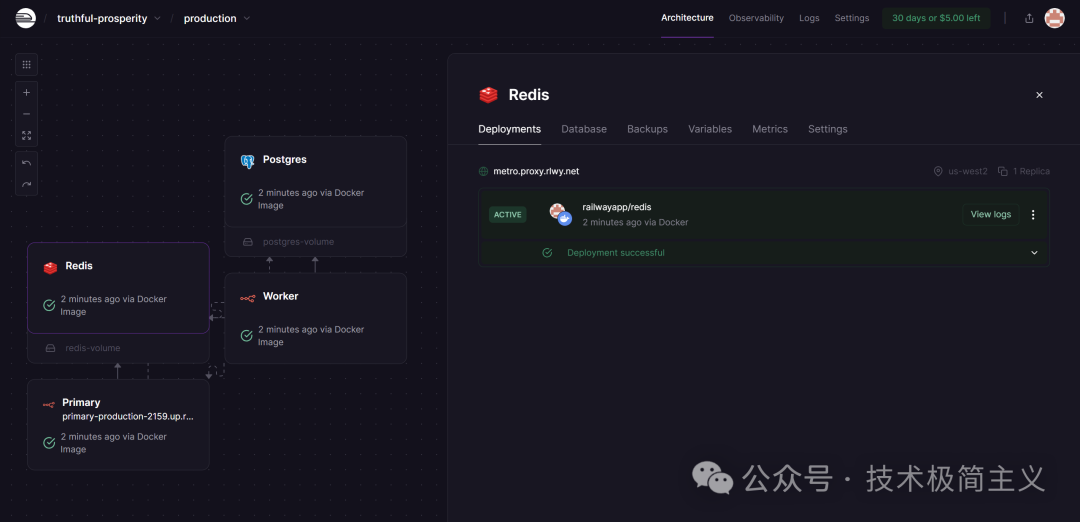Zoom out on the canvas
The width and height of the screenshot is (1080, 522).
pyautogui.click(x=26, y=114)
